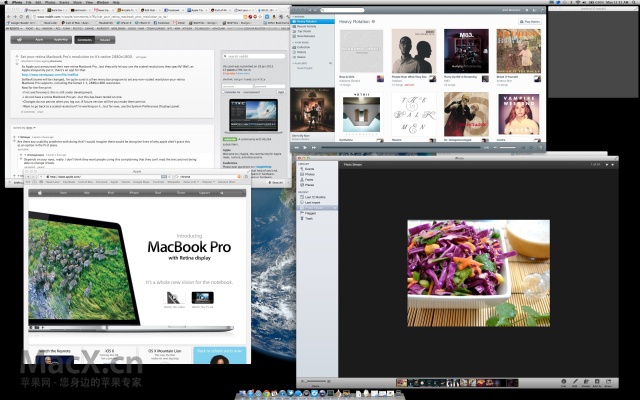Adjust the iPhoto zoom slider
640x400 pixels.
(316, 381)
